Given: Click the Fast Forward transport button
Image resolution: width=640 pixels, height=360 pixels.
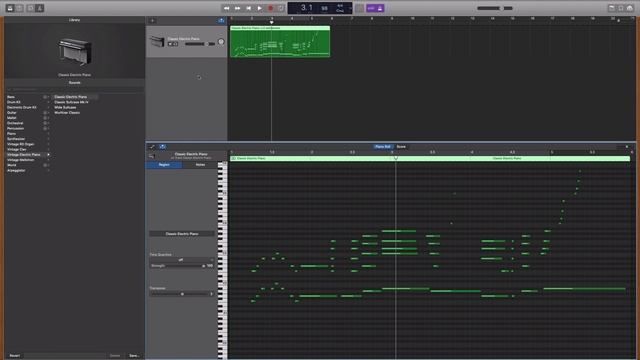Looking at the screenshot, I should 238,8.
